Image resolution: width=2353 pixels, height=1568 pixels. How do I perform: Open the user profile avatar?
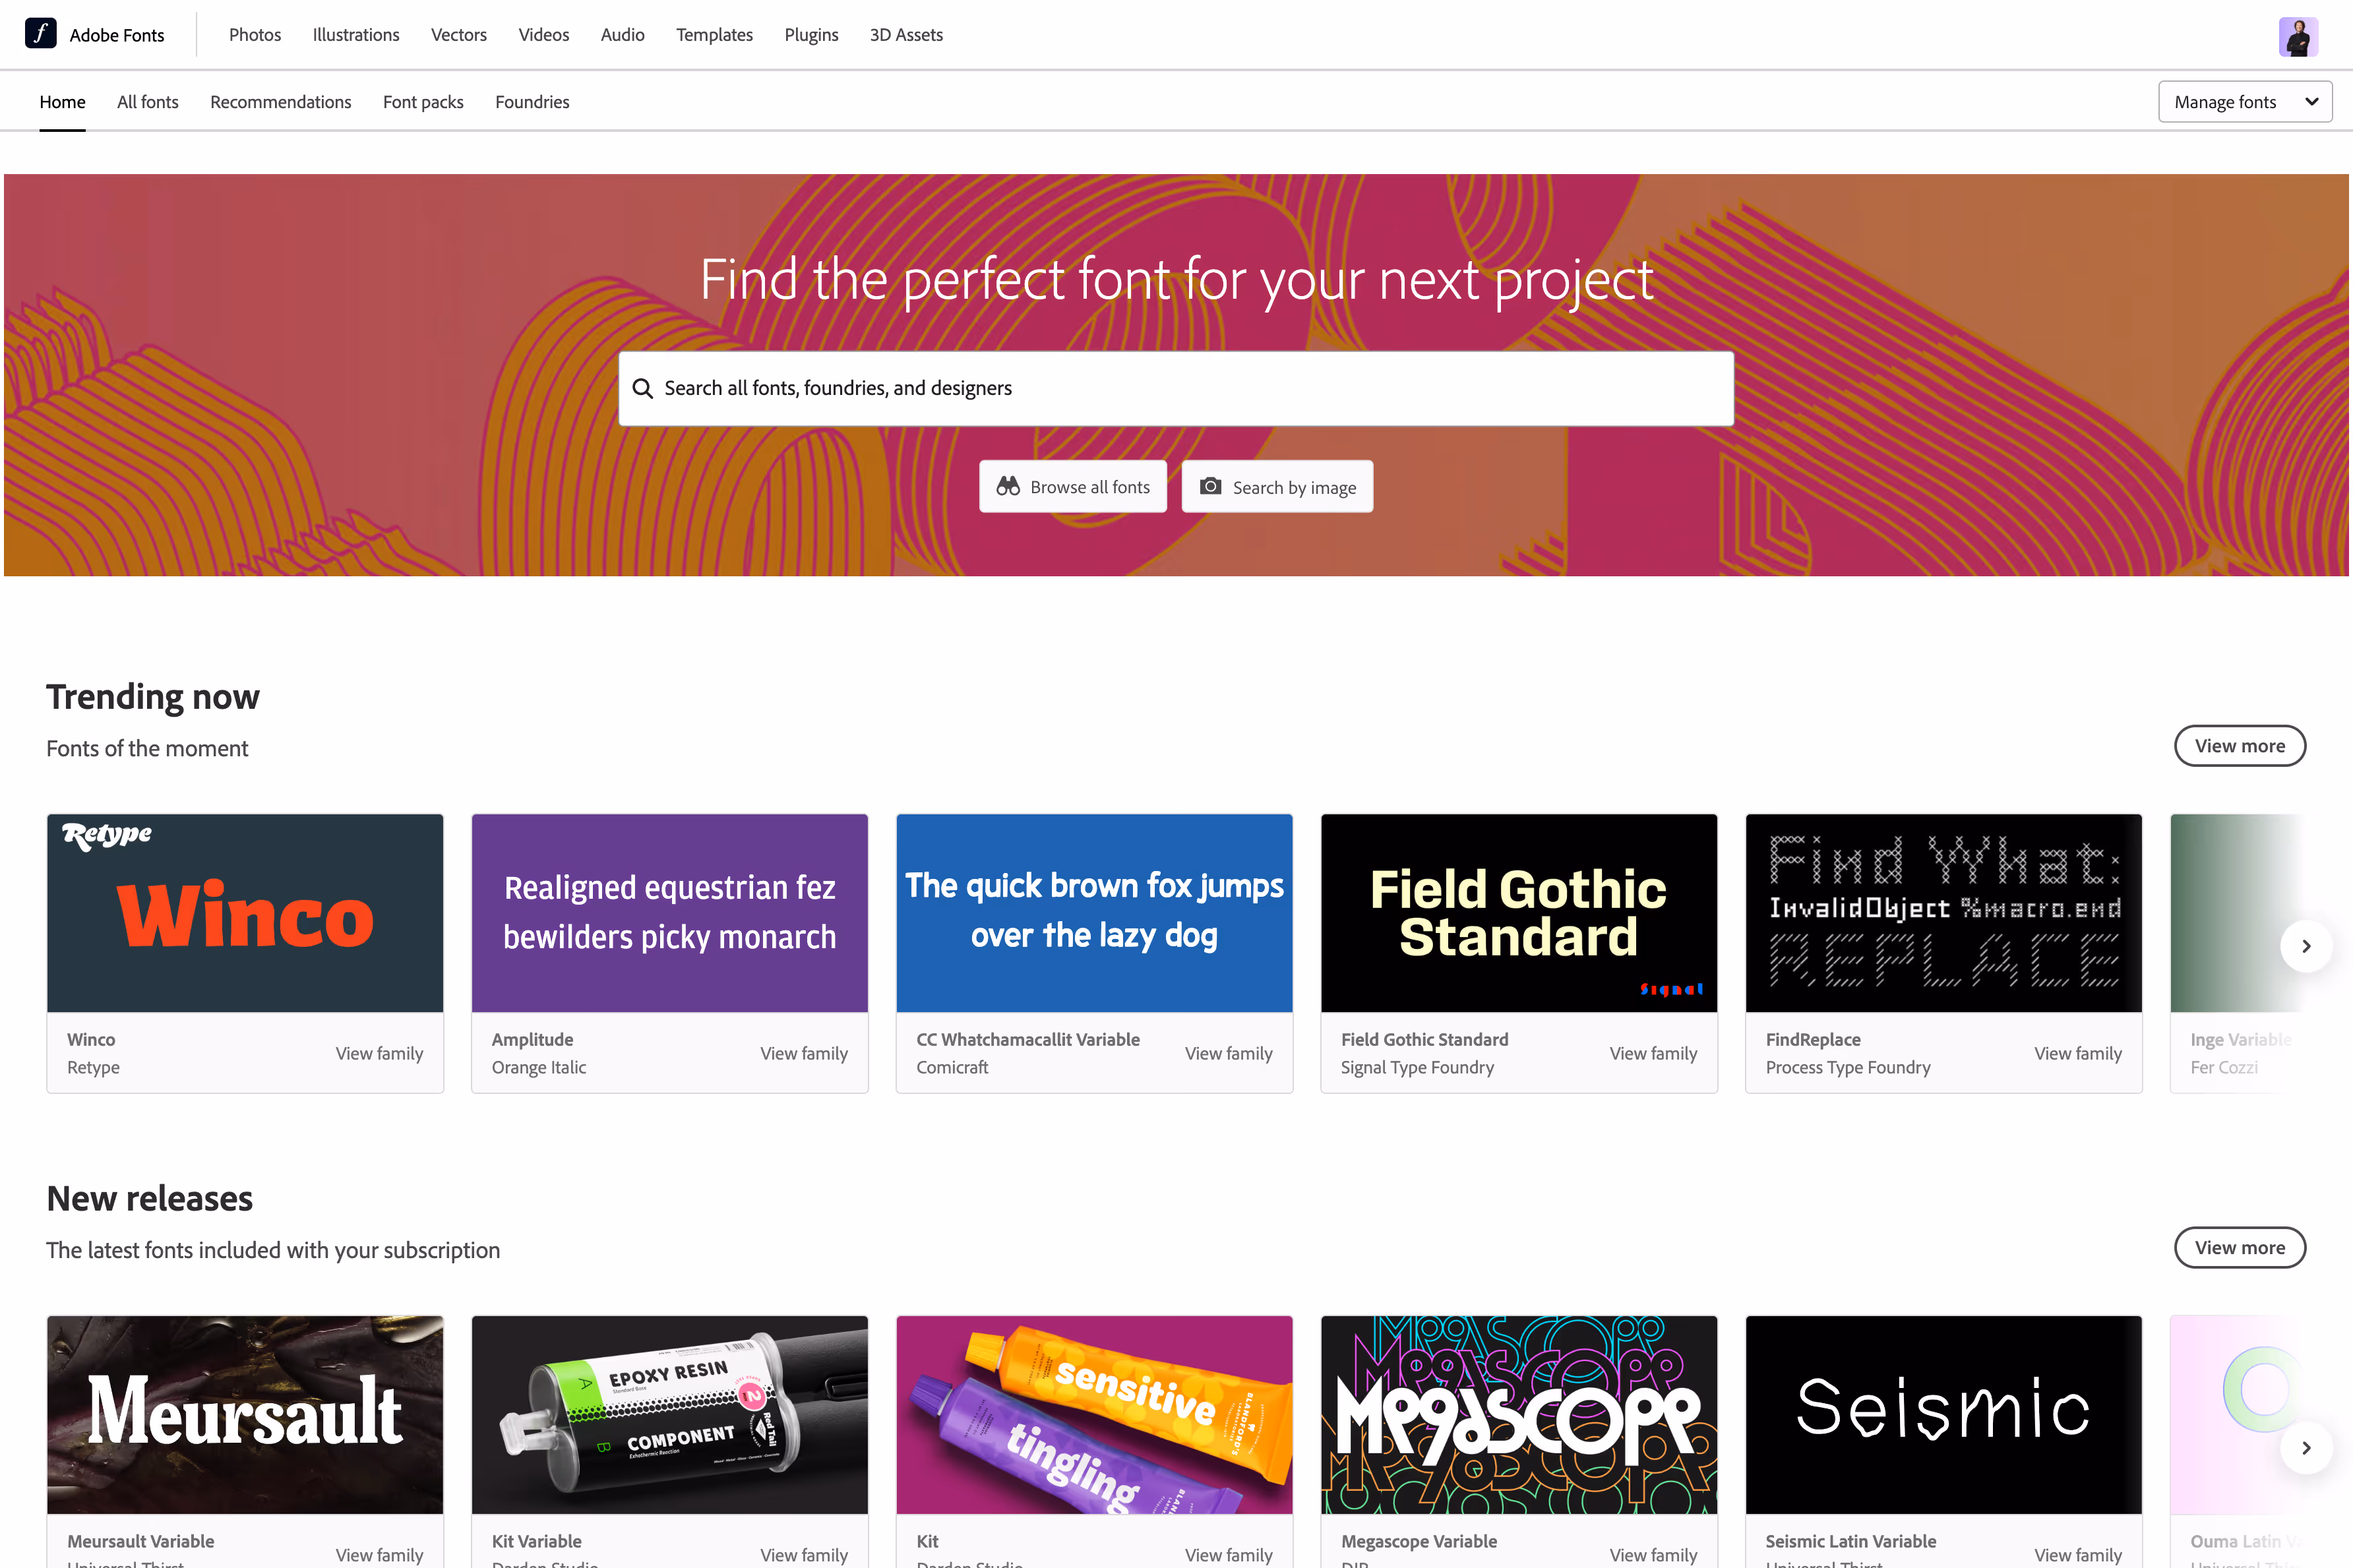click(2298, 37)
